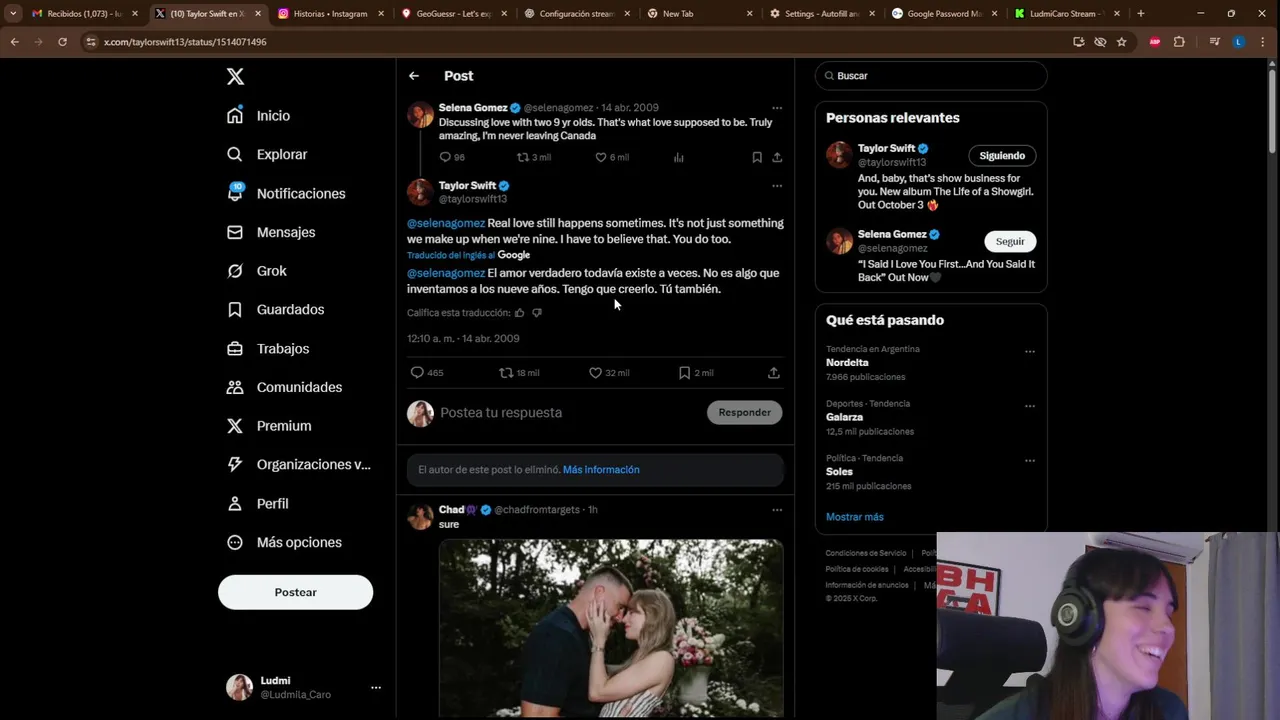This screenshot has height=720, width=1280.
Task: Reload the page
Action: 62,42
